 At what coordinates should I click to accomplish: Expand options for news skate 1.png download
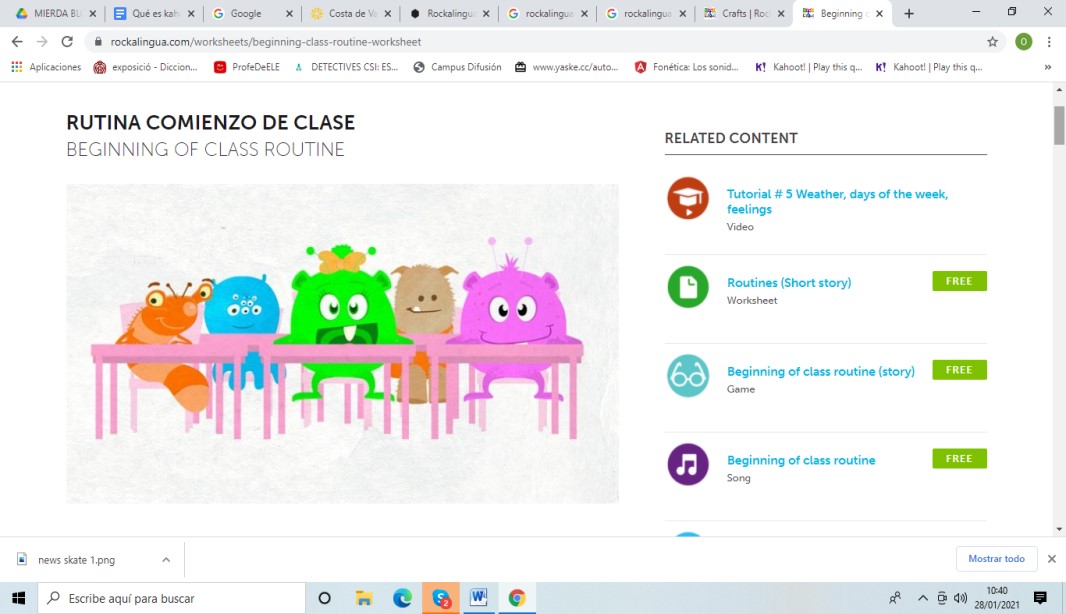click(x=166, y=560)
